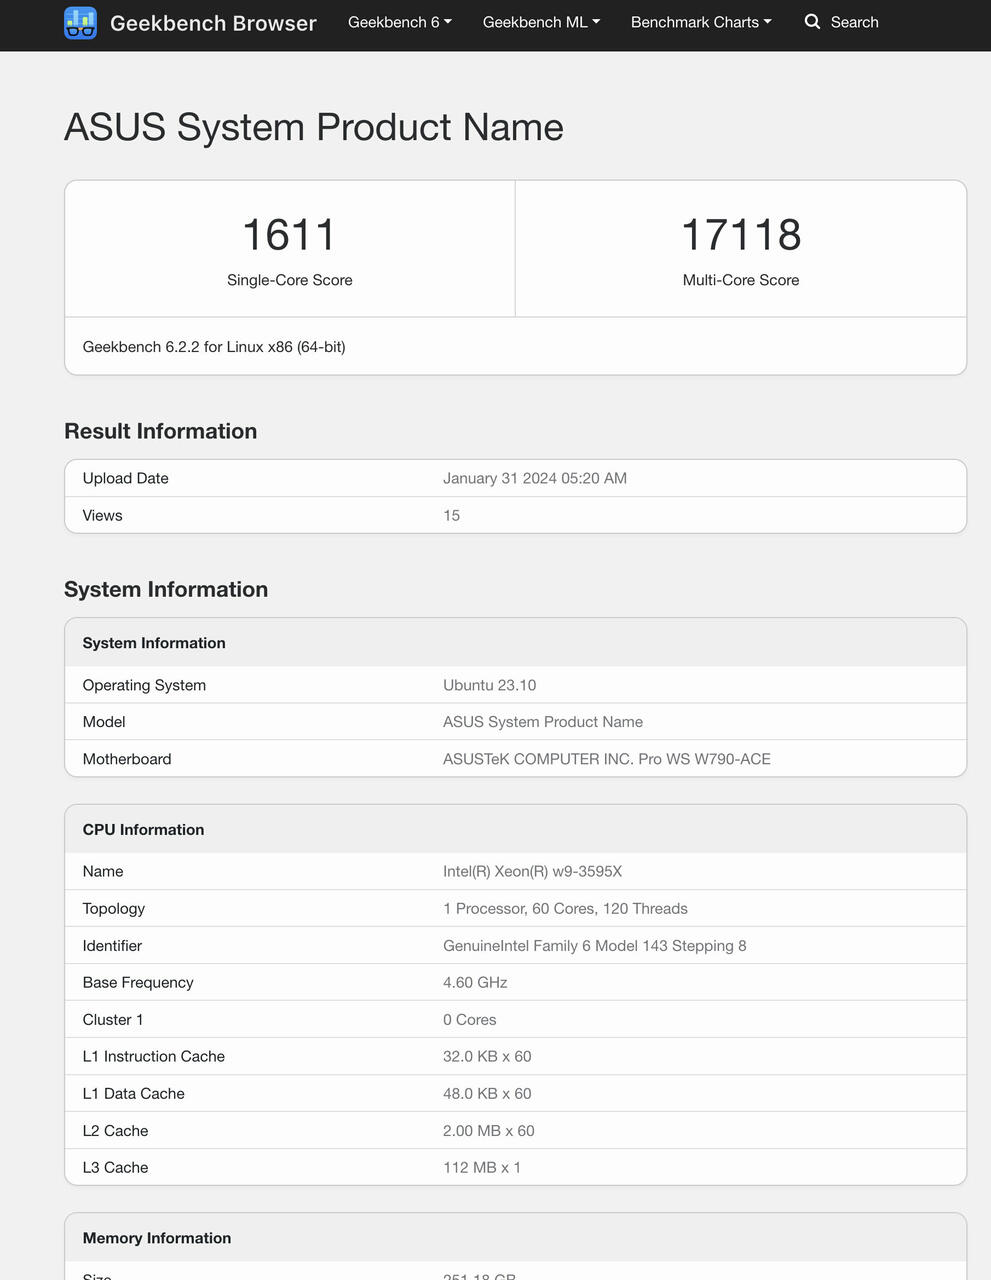Click the ASUS System Product Name heading
The height and width of the screenshot is (1280, 991).
314,127
